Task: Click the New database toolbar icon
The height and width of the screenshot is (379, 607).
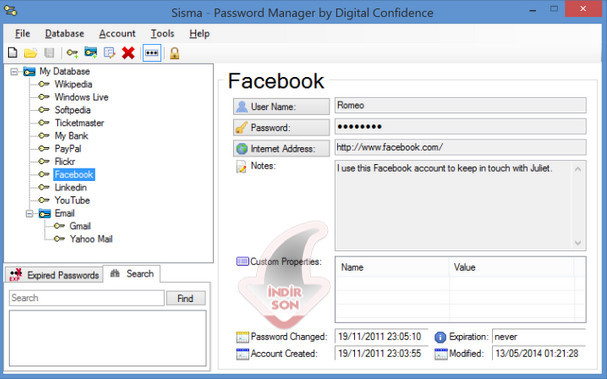Action: (13, 53)
